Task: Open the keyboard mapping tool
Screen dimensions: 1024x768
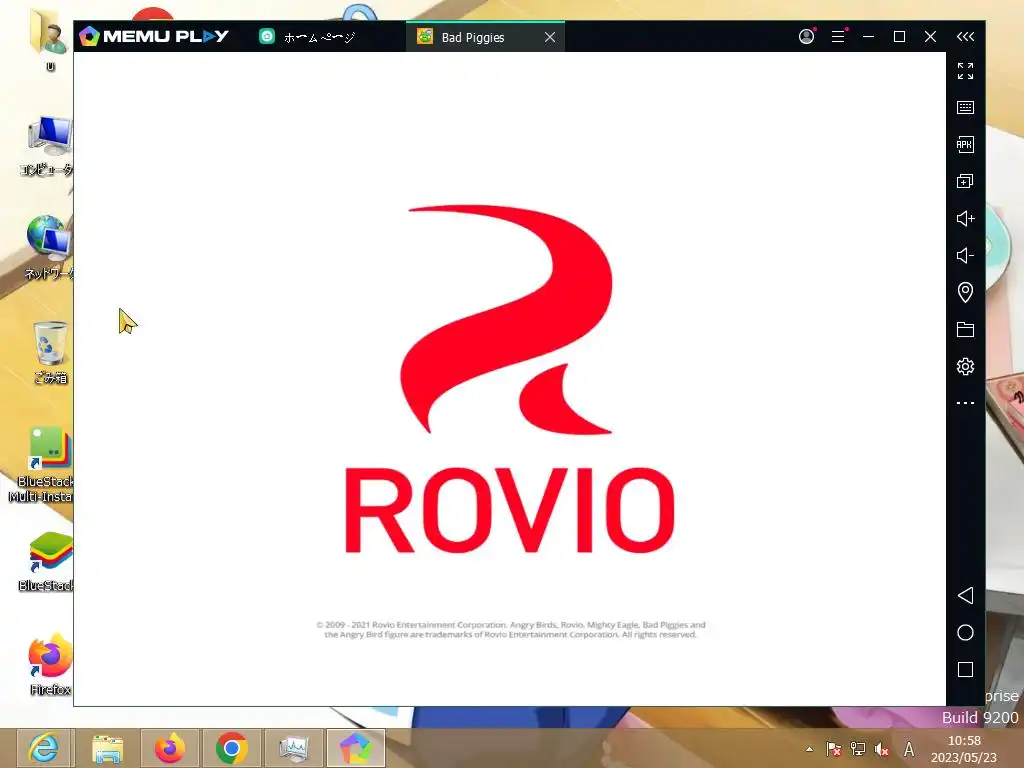Action: [x=965, y=107]
